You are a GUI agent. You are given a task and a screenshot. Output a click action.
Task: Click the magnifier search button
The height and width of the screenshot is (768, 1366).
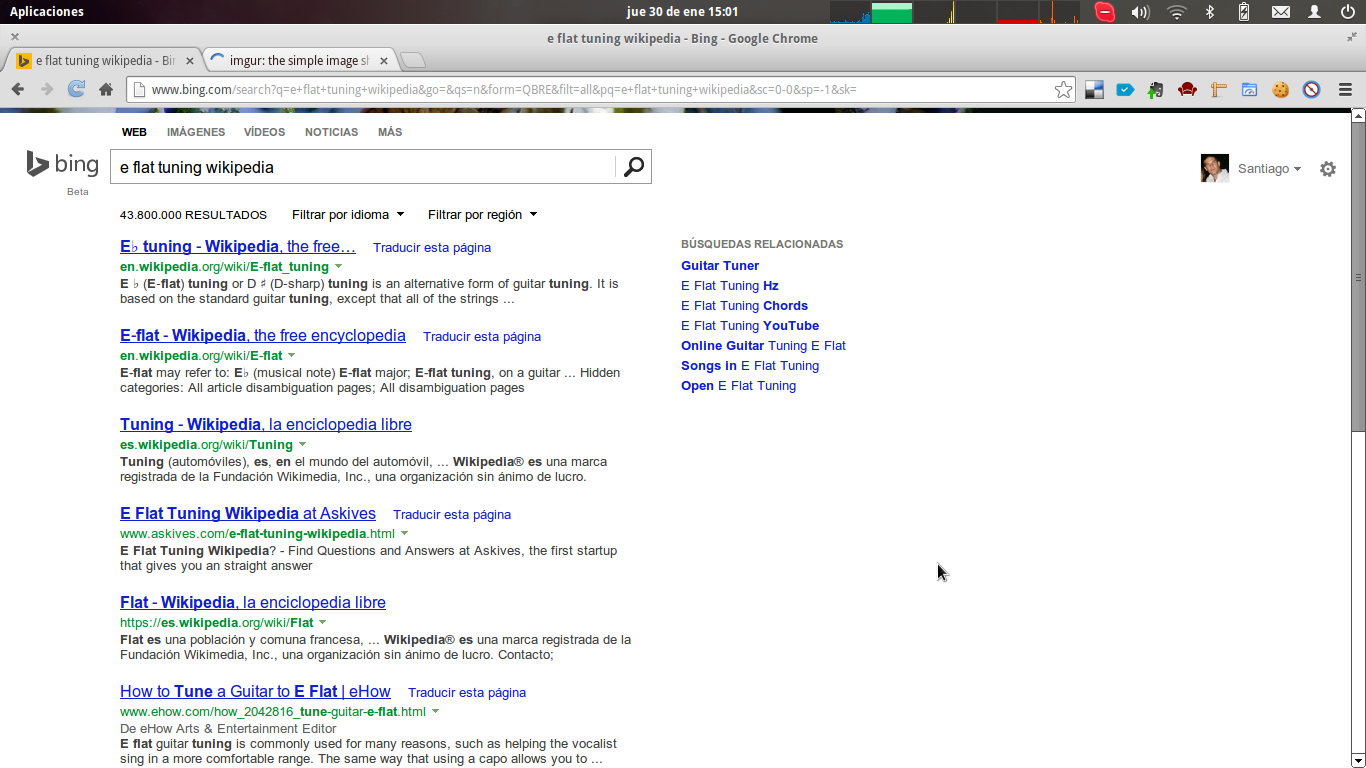click(x=634, y=167)
